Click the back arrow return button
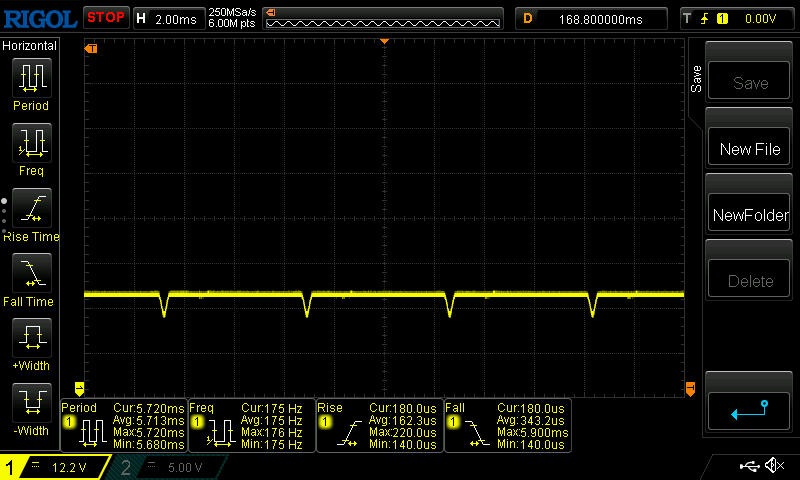Image resolution: width=800 pixels, height=480 pixels. pyautogui.click(x=749, y=407)
